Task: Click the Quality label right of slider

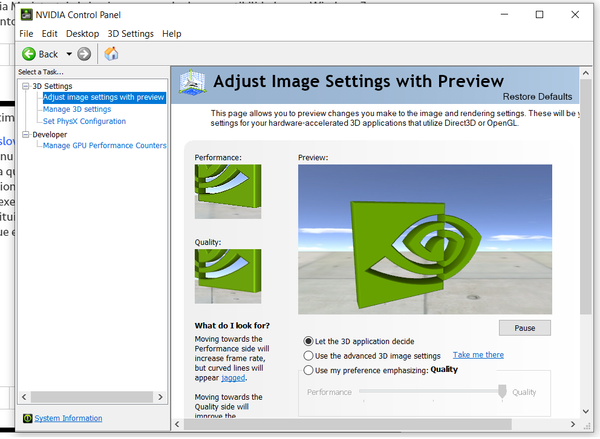Action: tap(524, 392)
